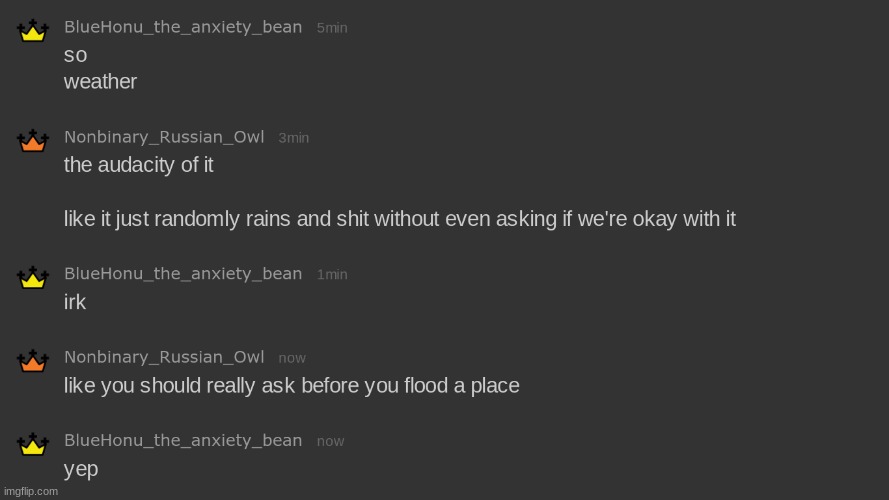Viewport: 889px width, 500px height.
Task: Click the message about it randomly raining
Action: [399, 219]
